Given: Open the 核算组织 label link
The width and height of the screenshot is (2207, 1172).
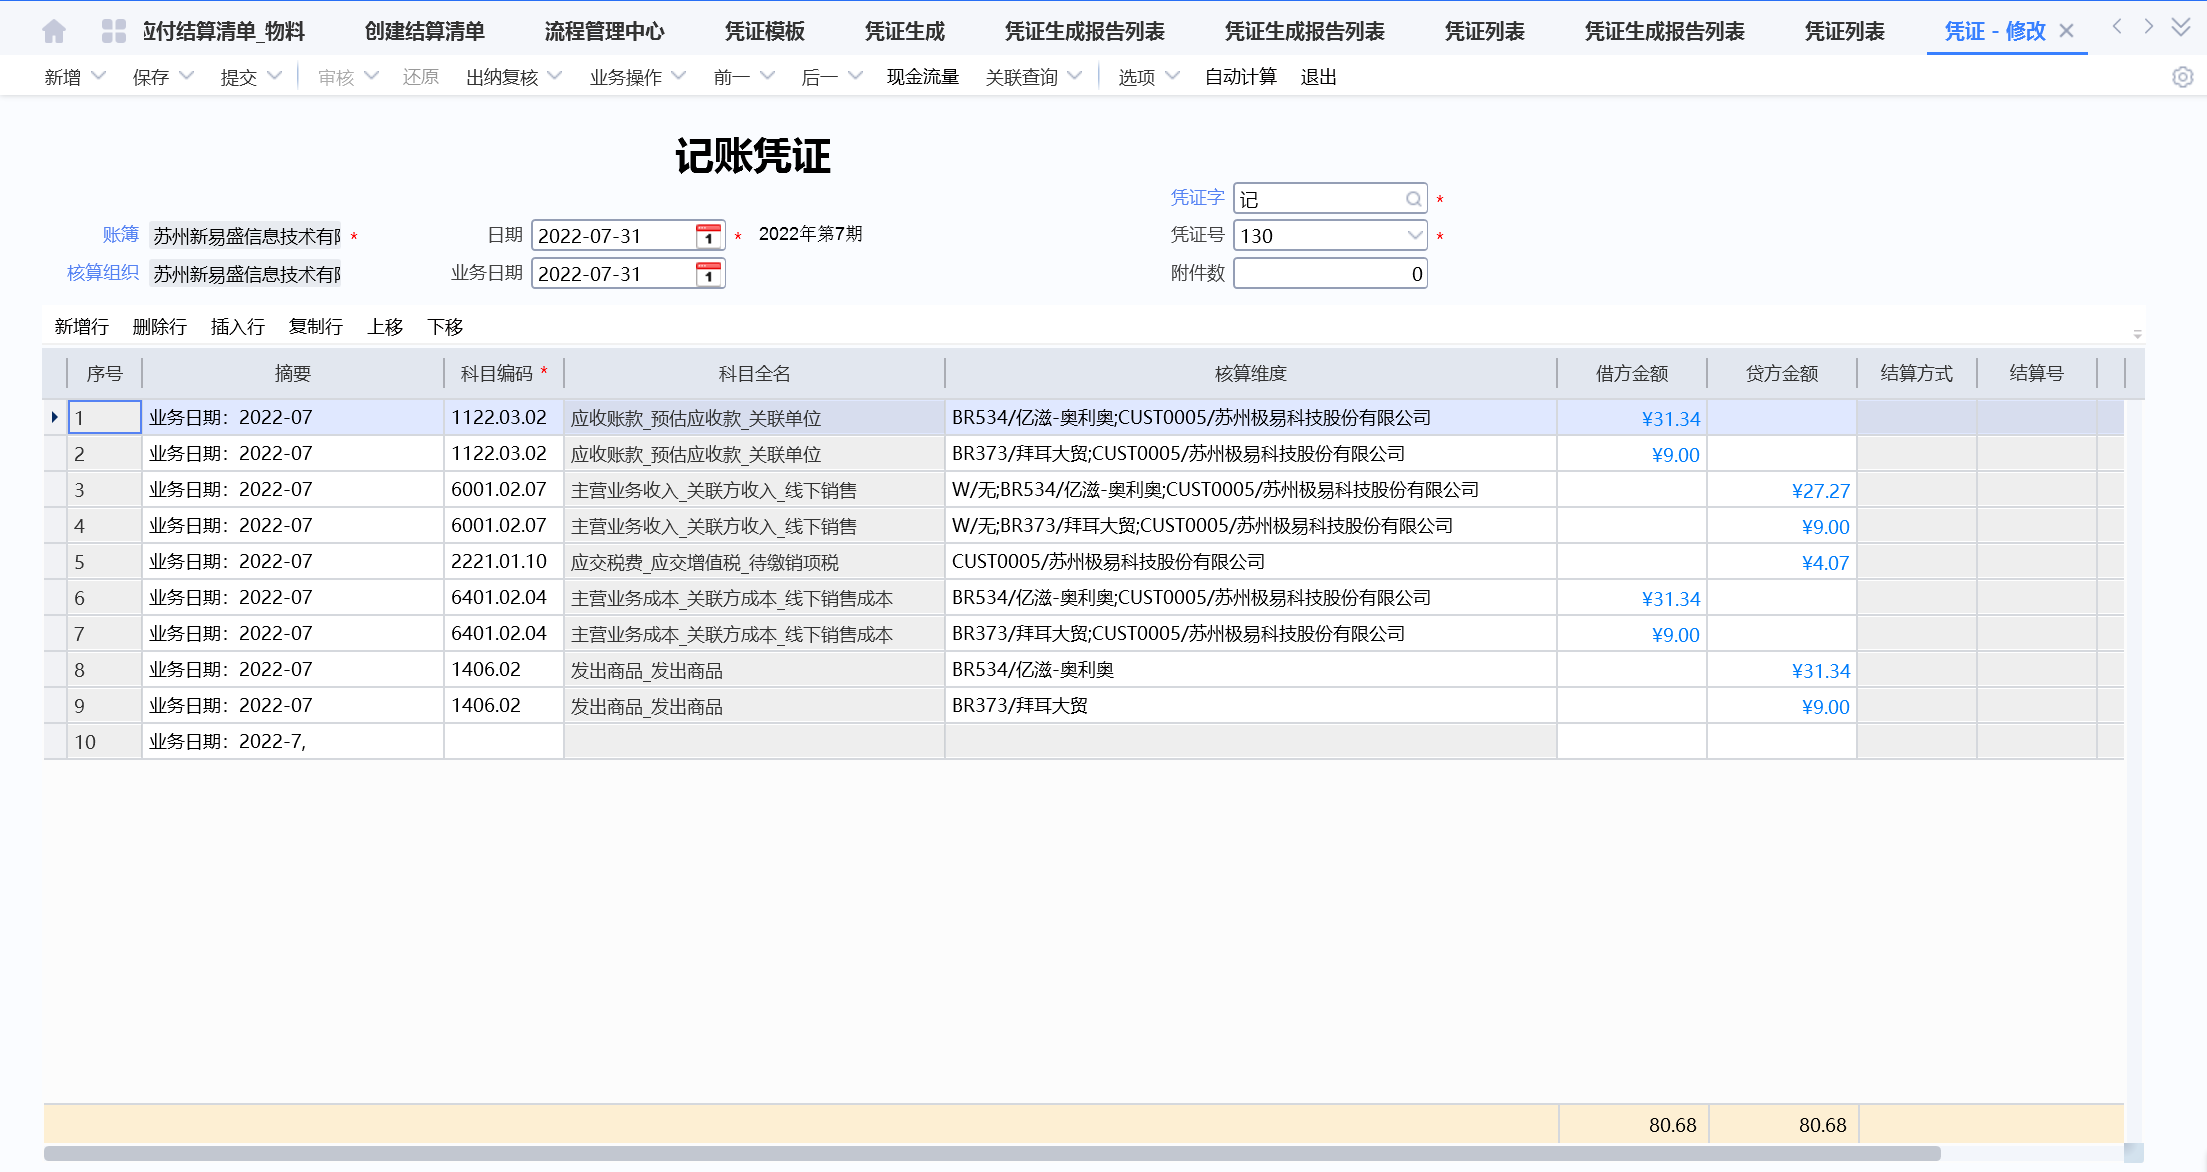Looking at the screenshot, I should coord(103,273).
